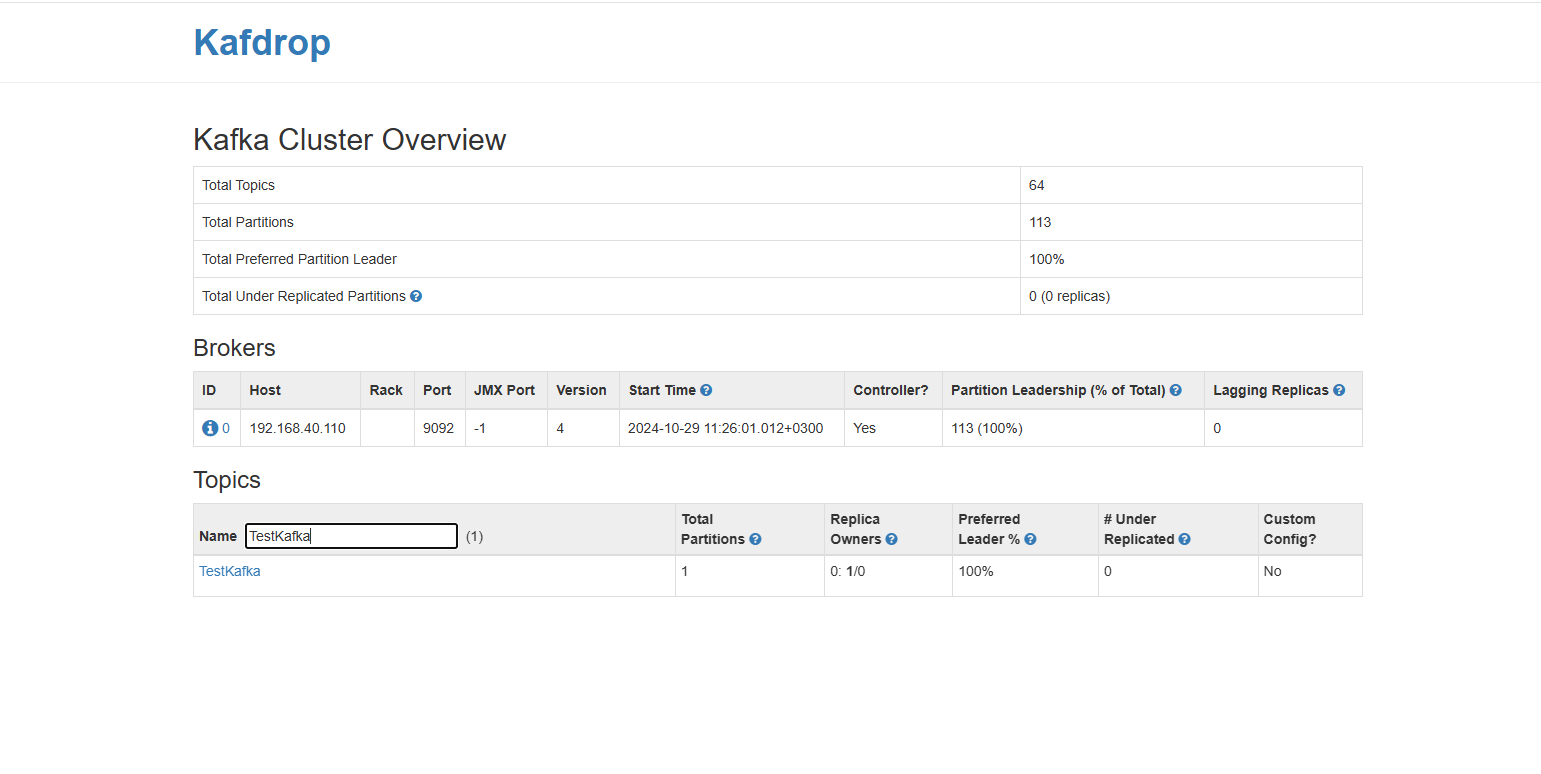
Task: Click the topic count (1) beside filter
Action: [474, 536]
